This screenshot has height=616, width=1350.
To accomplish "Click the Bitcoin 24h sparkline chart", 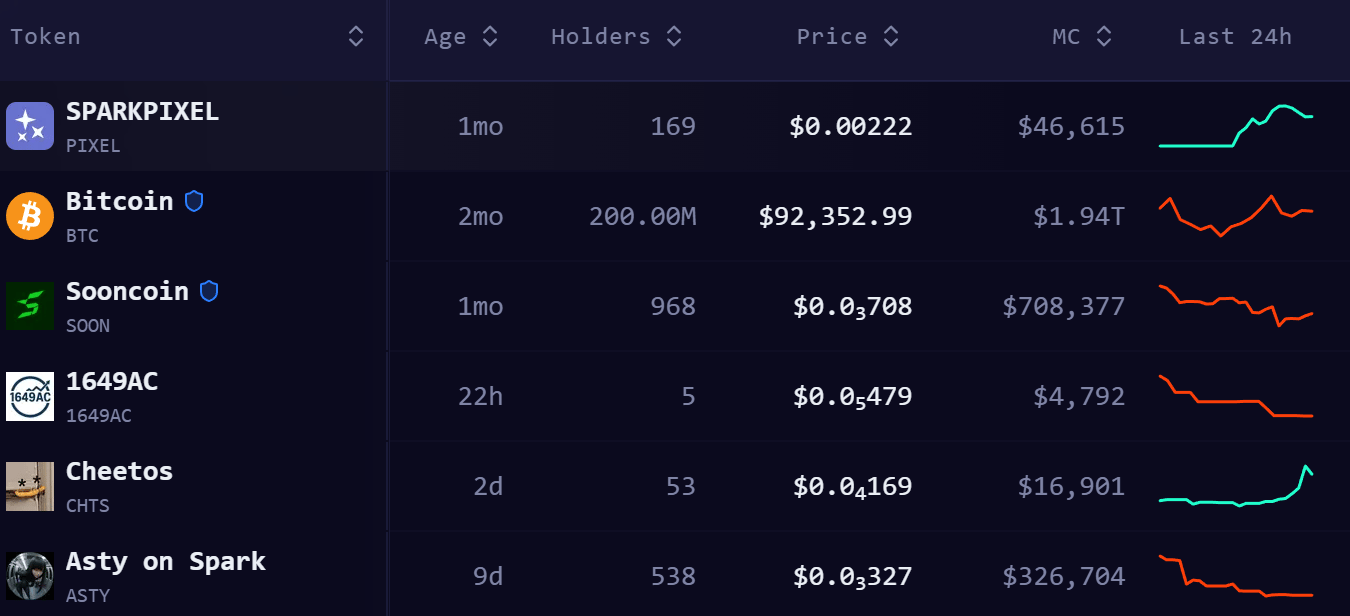I will click(x=1236, y=215).
